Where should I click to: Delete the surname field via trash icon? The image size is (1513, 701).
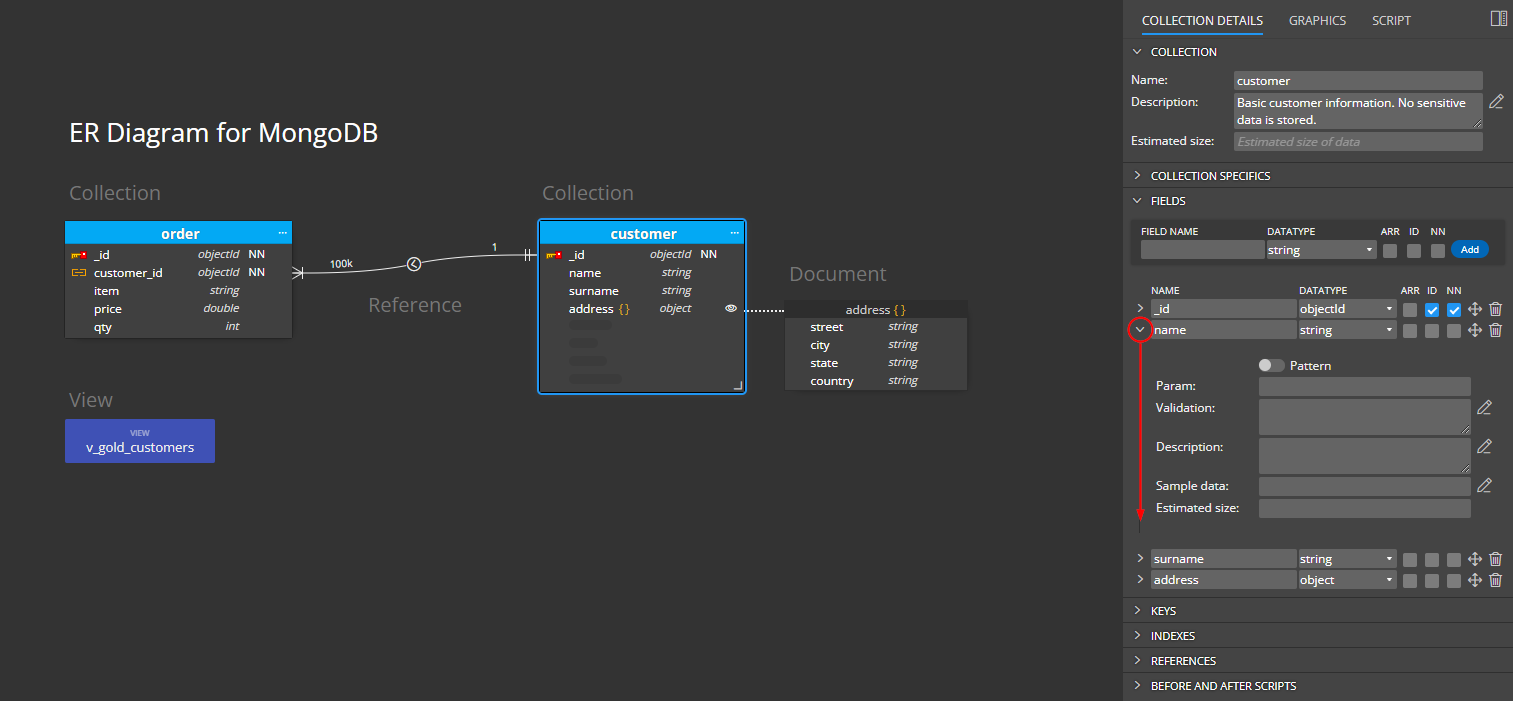[1495, 559]
